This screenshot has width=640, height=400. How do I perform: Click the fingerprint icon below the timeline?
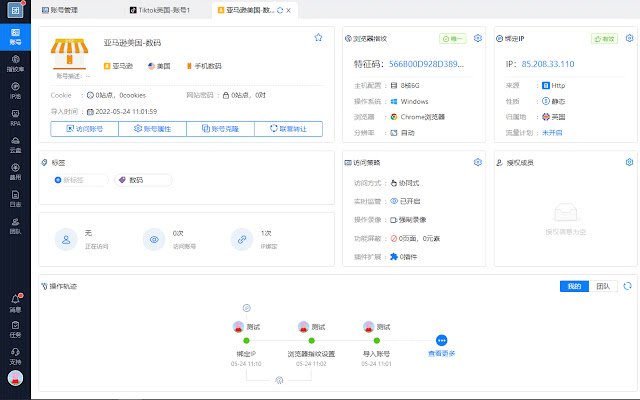click(x=279, y=380)
